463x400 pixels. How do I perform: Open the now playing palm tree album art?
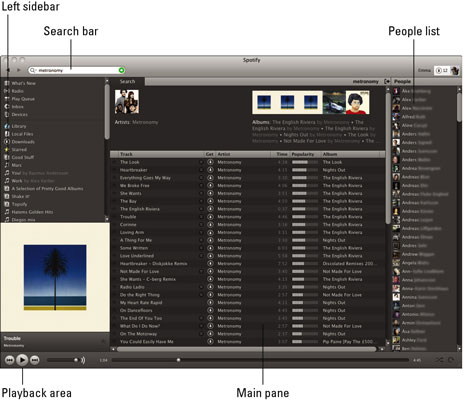click(55, 277)
